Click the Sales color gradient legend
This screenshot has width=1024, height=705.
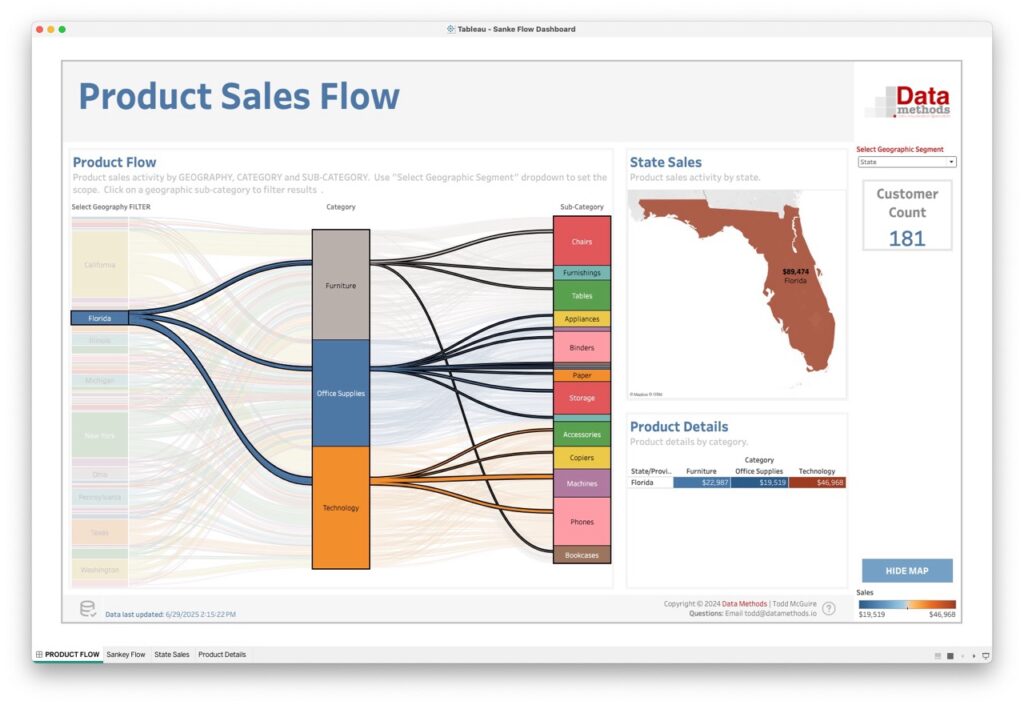pos(907,604)
